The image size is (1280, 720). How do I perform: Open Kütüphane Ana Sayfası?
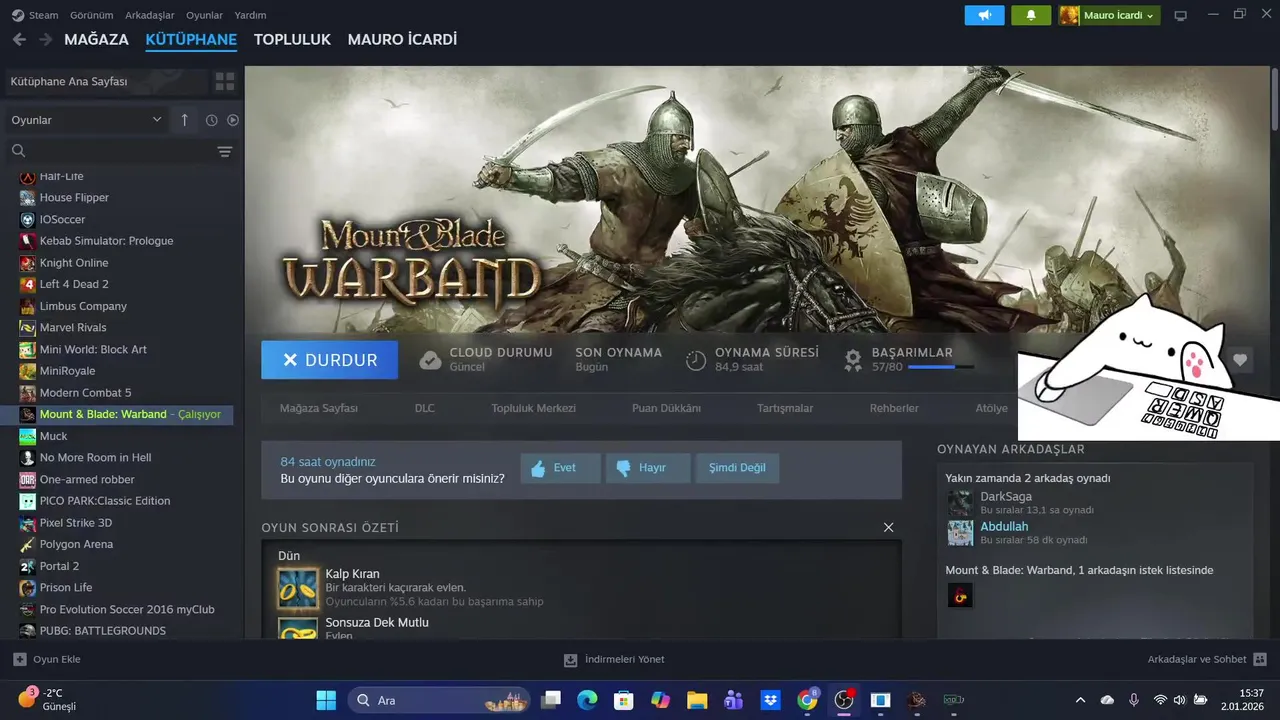(x=105, y=81)
